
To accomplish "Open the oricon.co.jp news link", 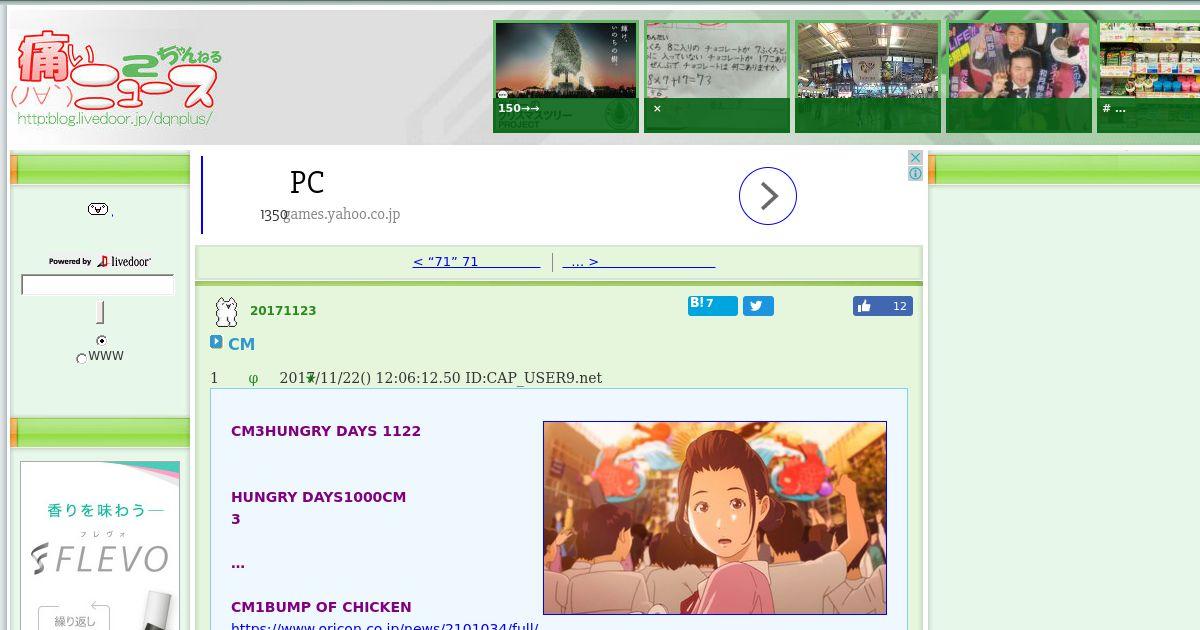I will [385, 626].
